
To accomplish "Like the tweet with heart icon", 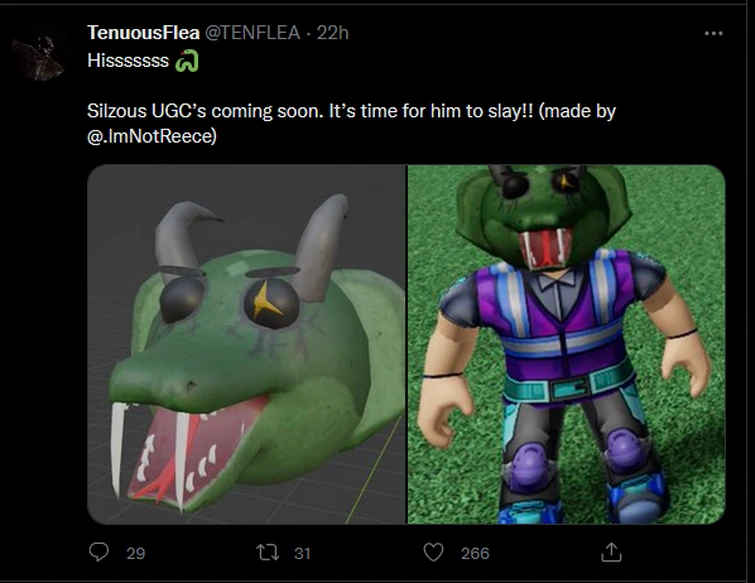I will [x=433, y=552].
